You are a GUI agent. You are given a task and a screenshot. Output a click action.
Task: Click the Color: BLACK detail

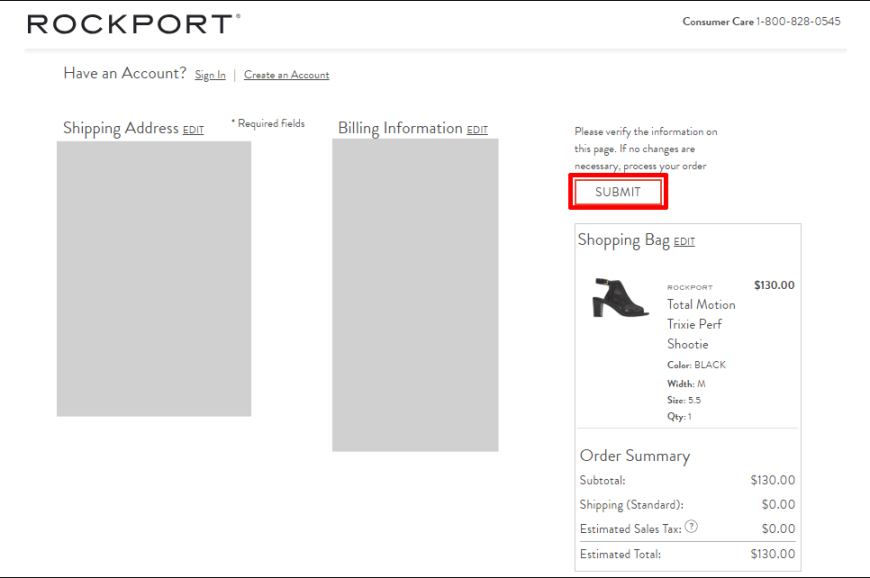pos(696,365)
